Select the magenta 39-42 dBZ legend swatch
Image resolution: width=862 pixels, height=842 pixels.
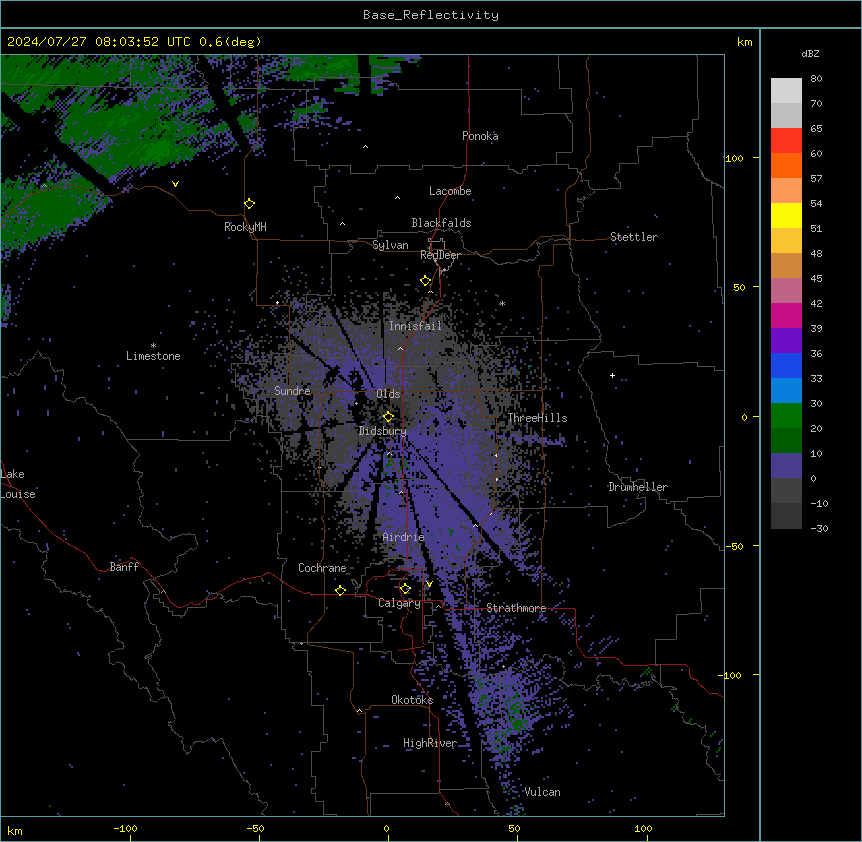pos(786,315)
